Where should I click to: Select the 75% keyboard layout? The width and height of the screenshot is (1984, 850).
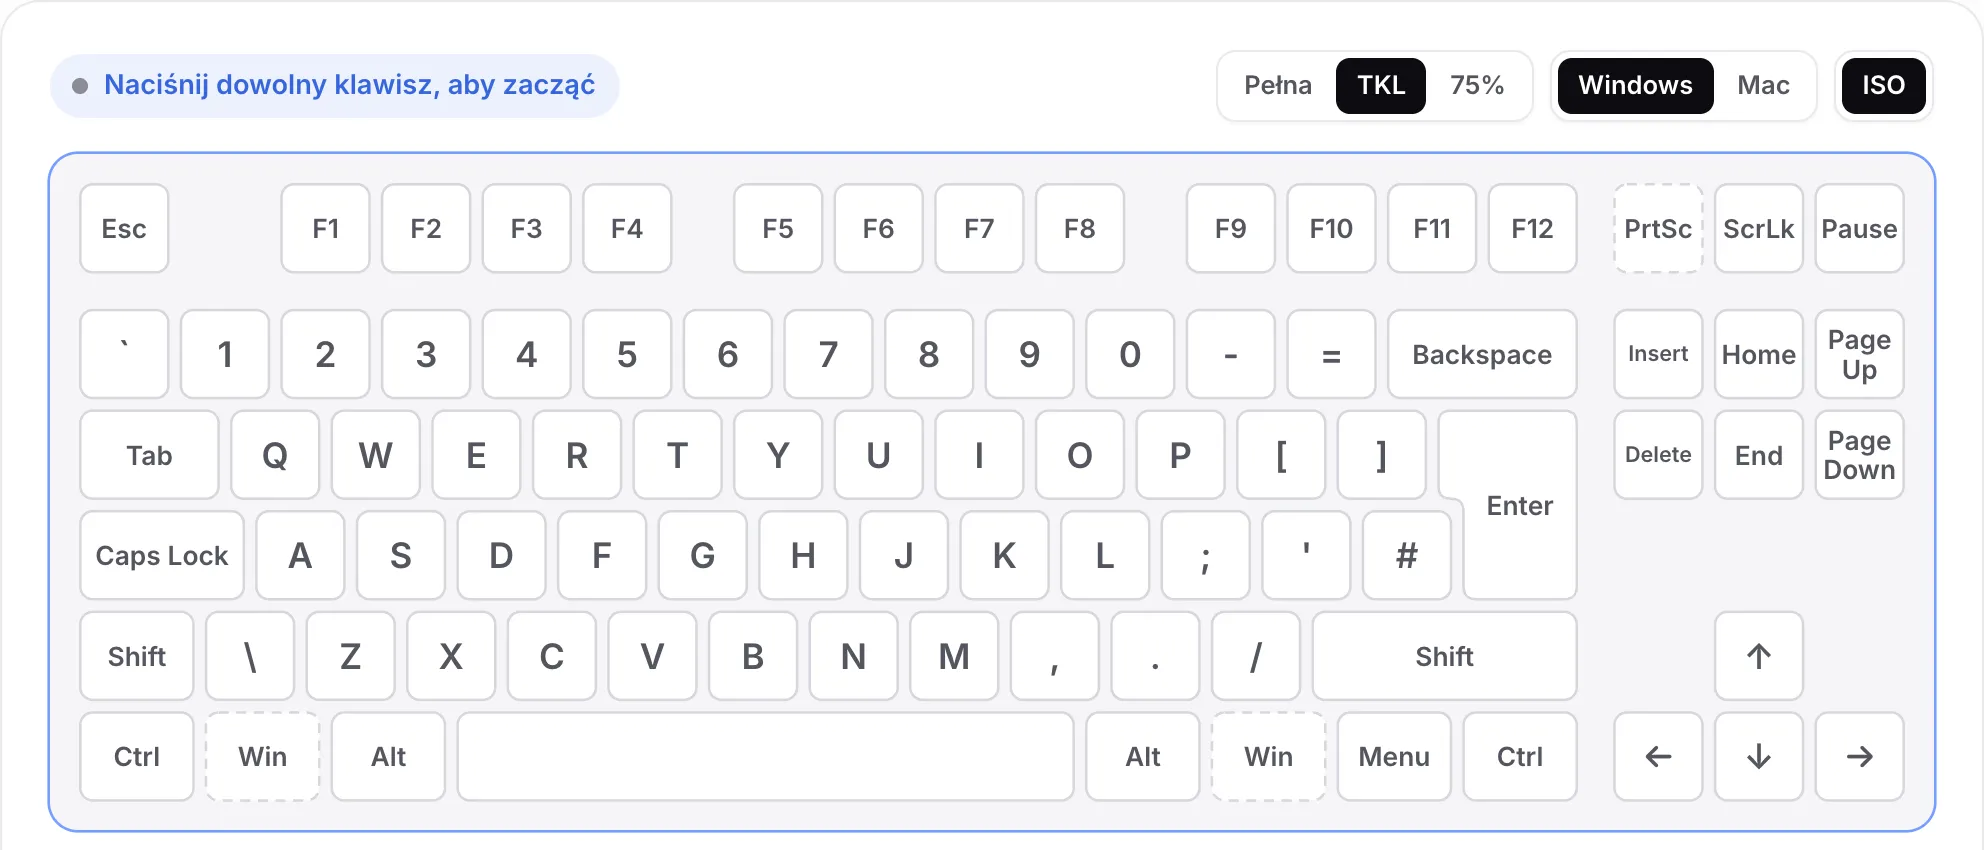tap(1477, 86)
